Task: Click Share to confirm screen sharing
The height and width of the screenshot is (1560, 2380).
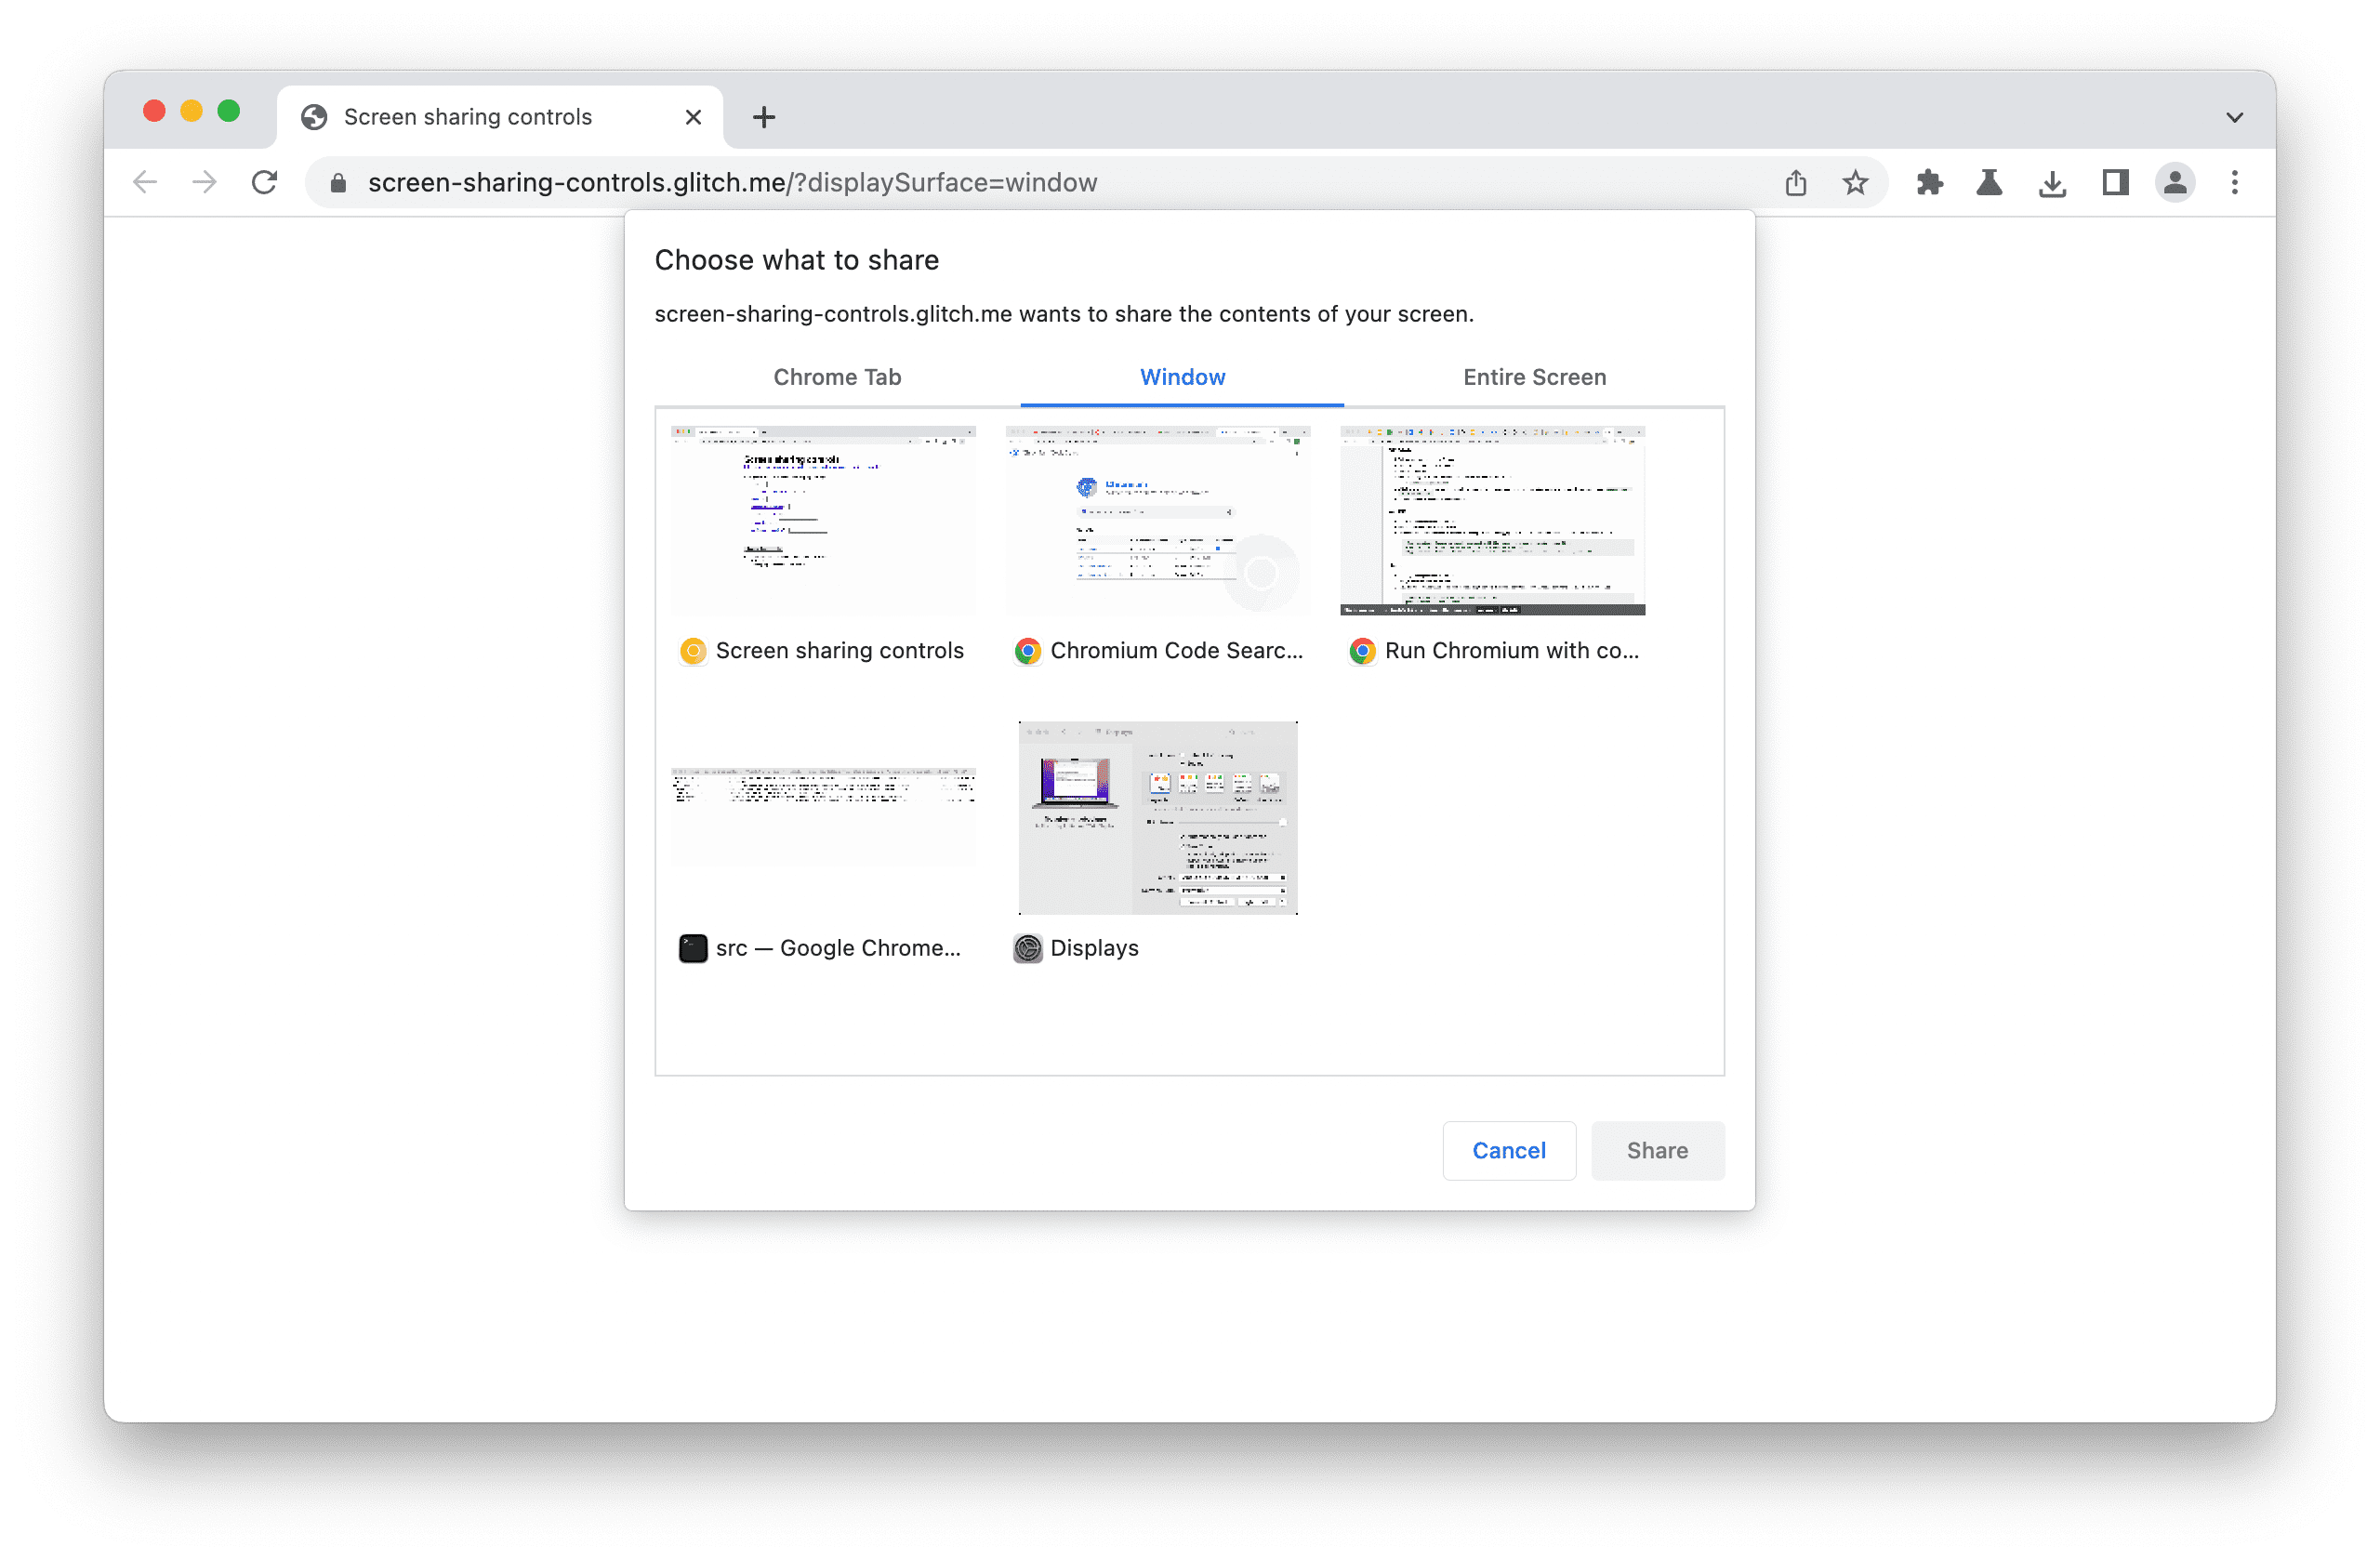Action: [x=1656, y=1147]
